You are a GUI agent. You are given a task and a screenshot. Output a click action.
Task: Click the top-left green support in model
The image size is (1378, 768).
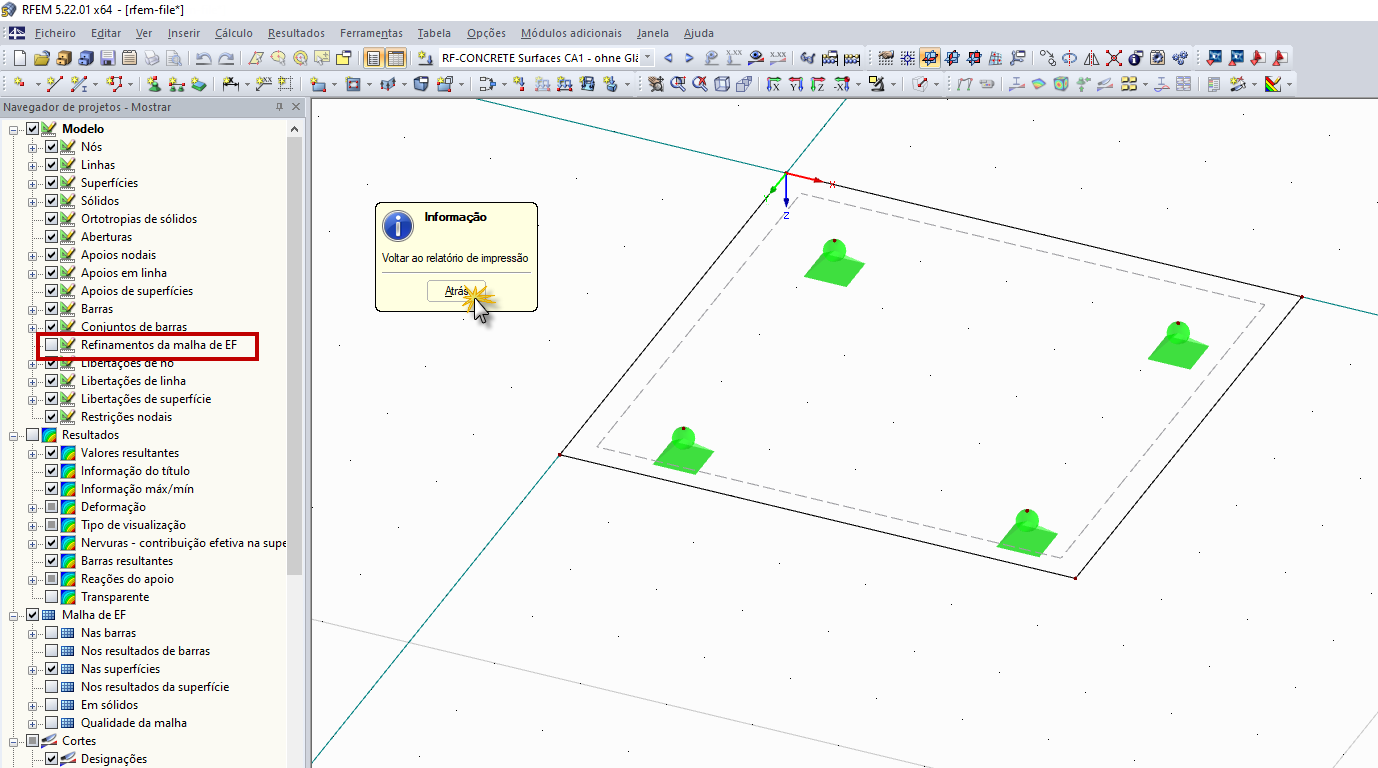tap(834, 263)
